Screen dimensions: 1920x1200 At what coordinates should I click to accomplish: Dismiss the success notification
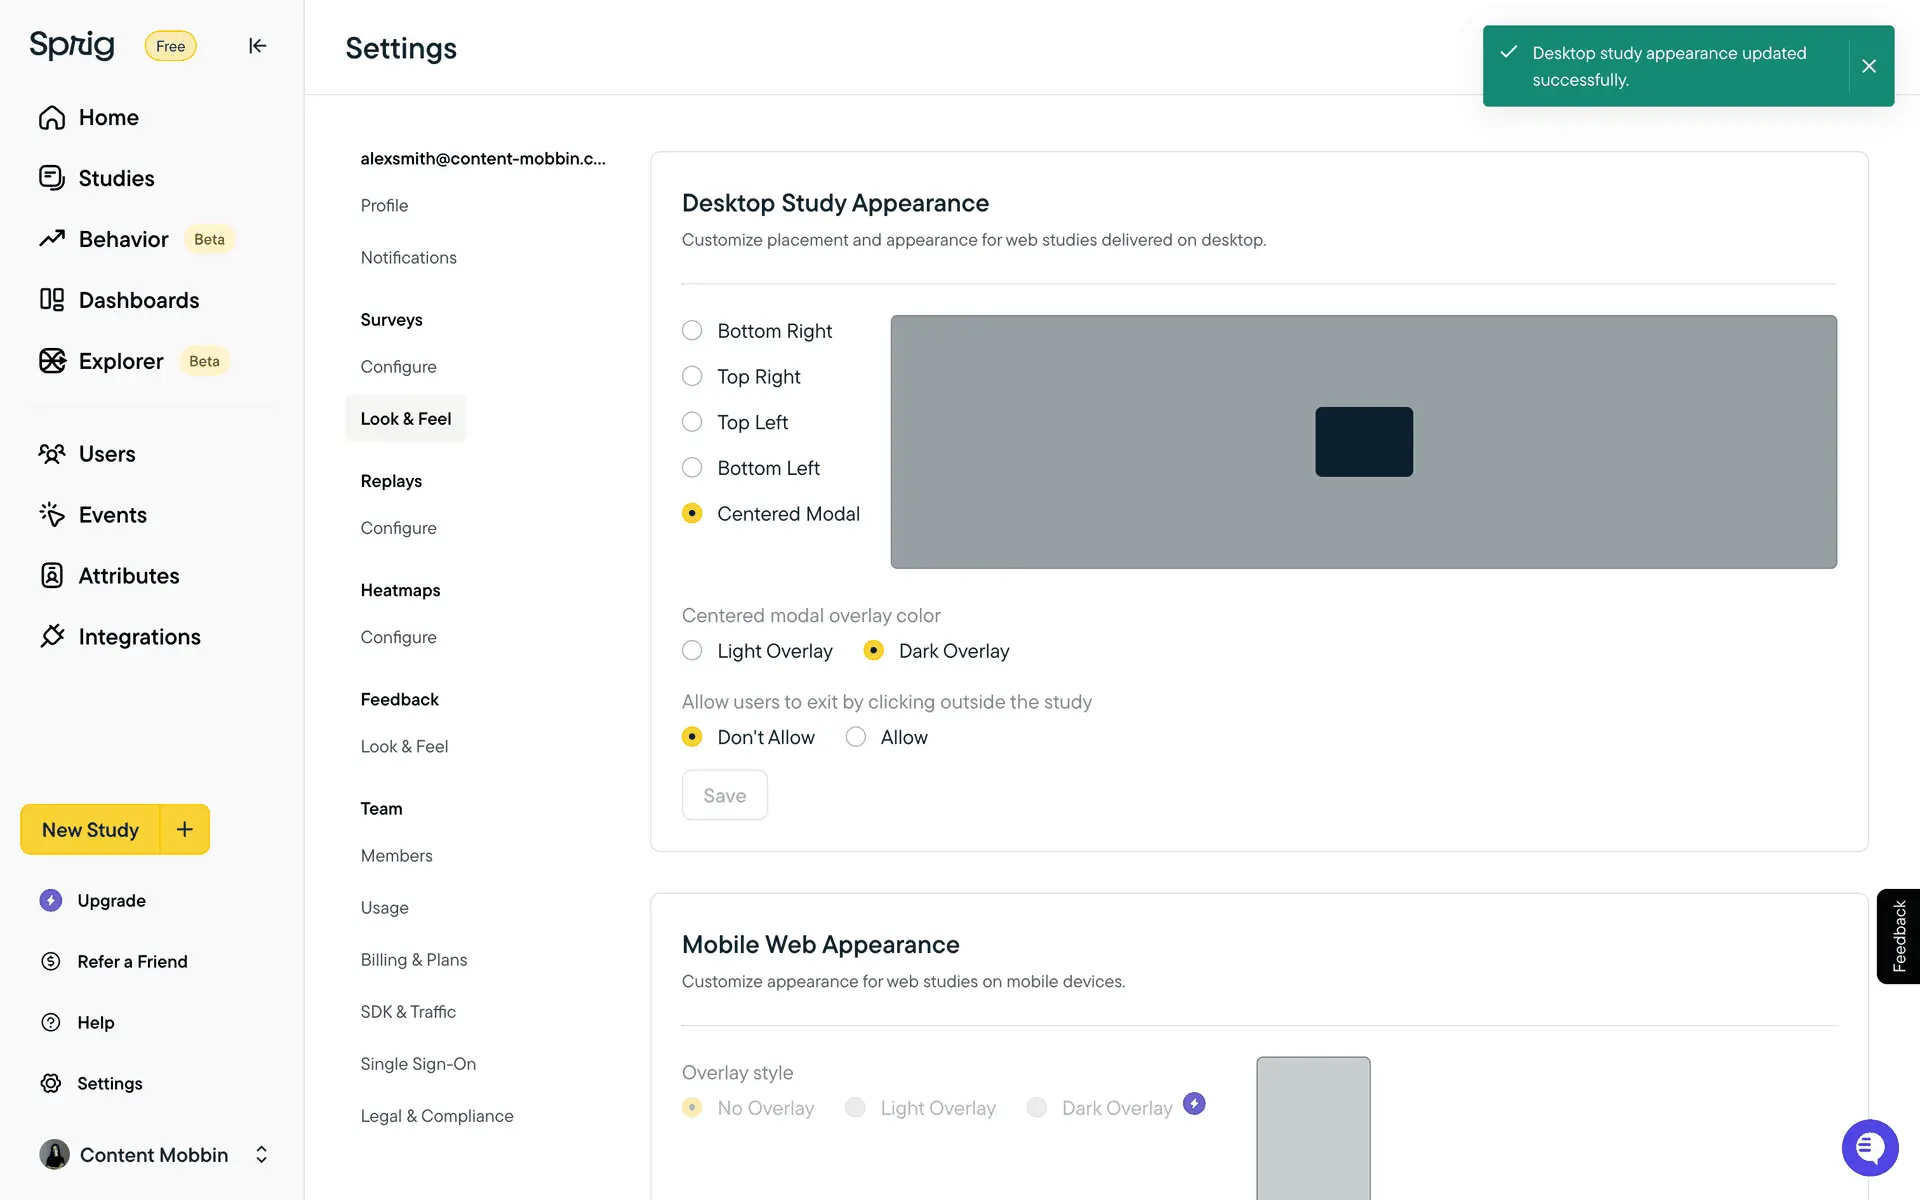(x=1868, y=66)
